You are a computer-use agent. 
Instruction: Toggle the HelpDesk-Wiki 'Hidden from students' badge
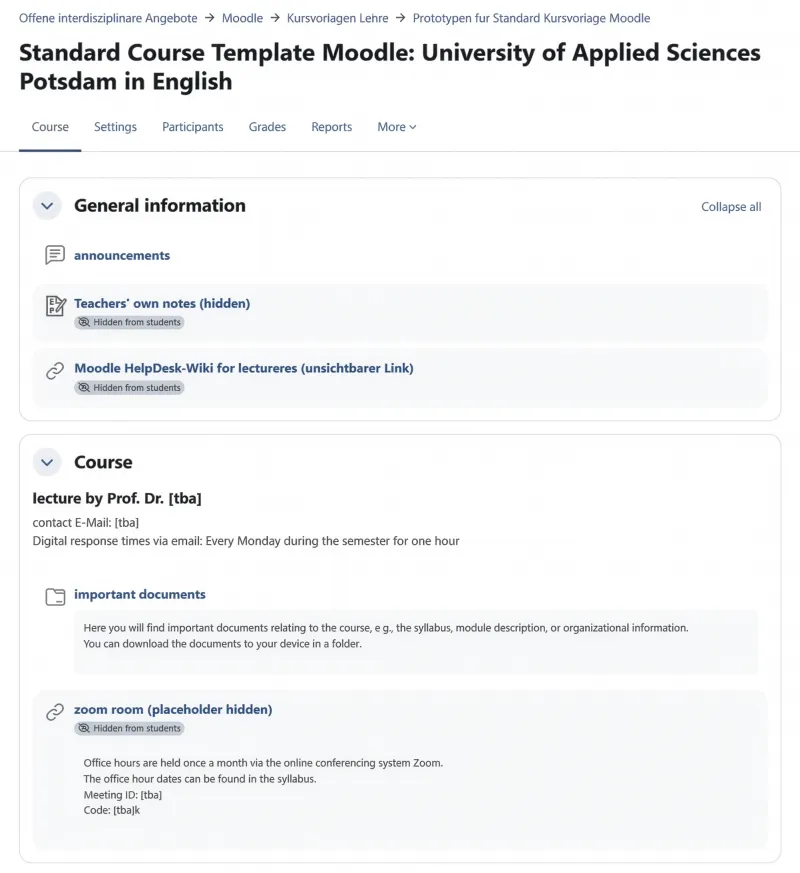129,387
